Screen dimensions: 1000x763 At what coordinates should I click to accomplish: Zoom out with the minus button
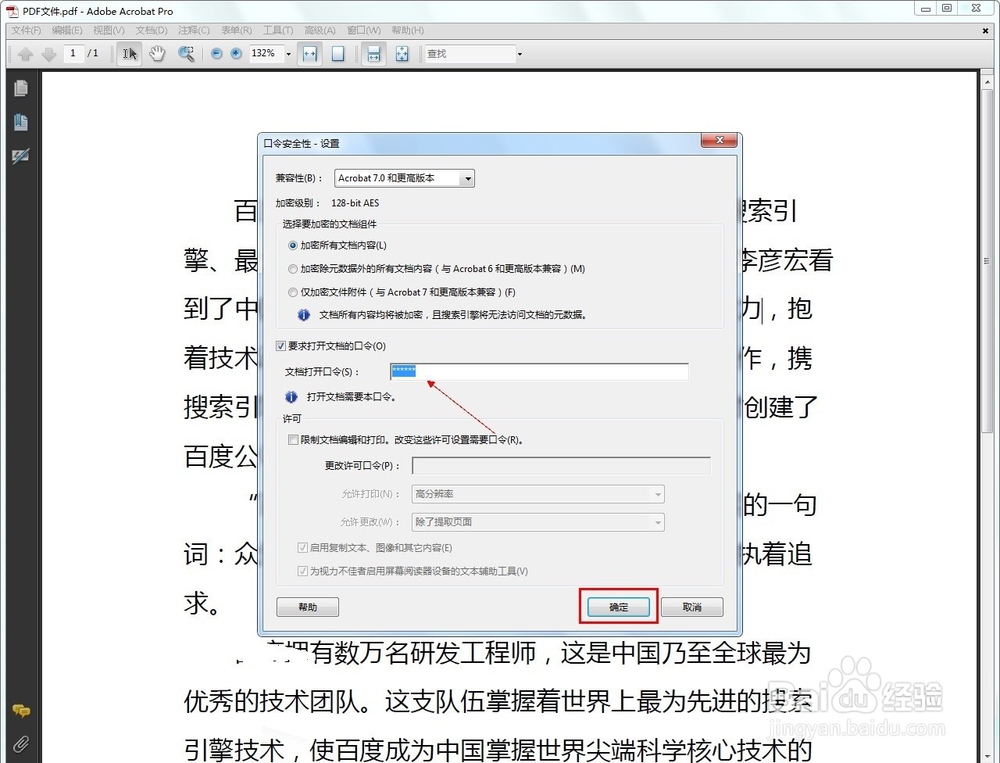click(x=216, y=54)
